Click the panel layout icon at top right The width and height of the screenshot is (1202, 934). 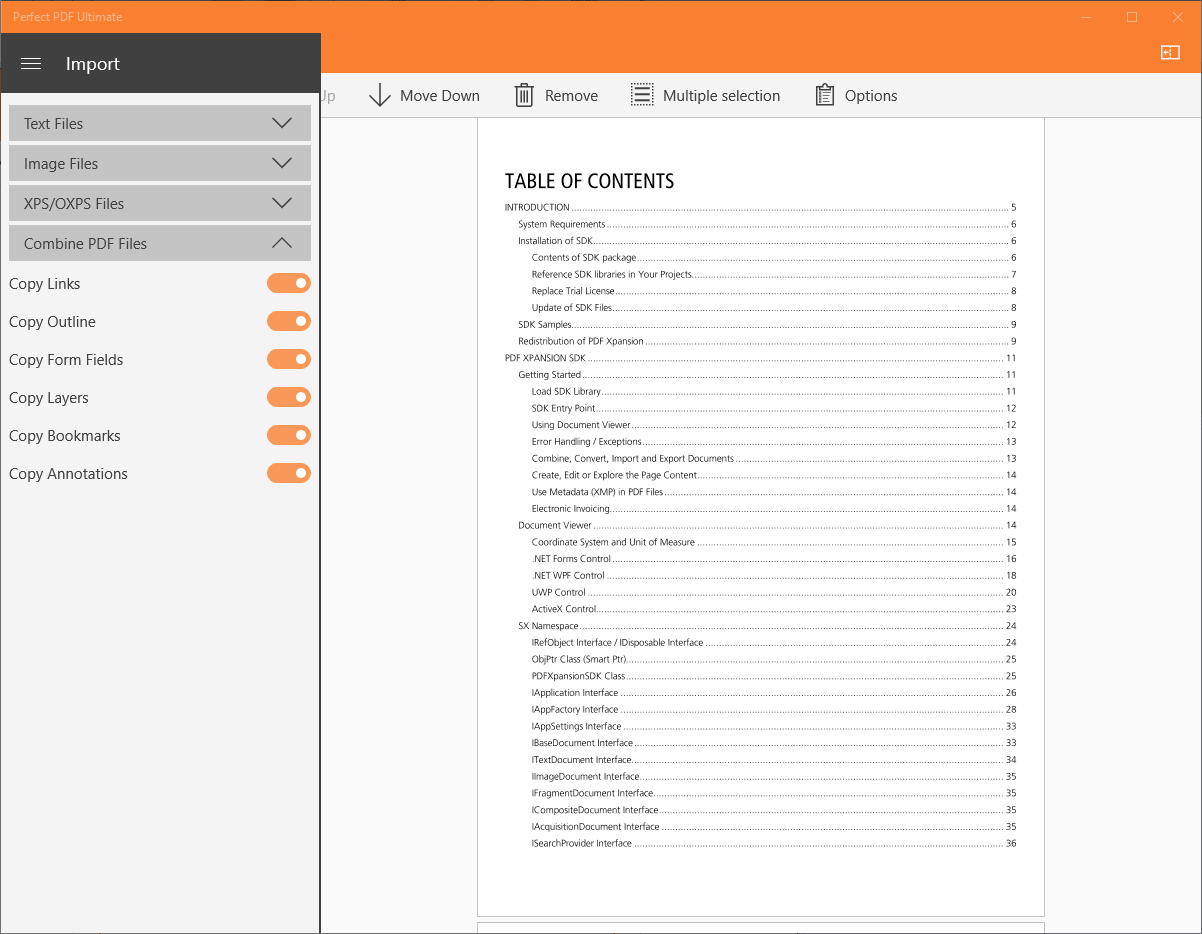pyautogui.click(x=1170, y=52)
